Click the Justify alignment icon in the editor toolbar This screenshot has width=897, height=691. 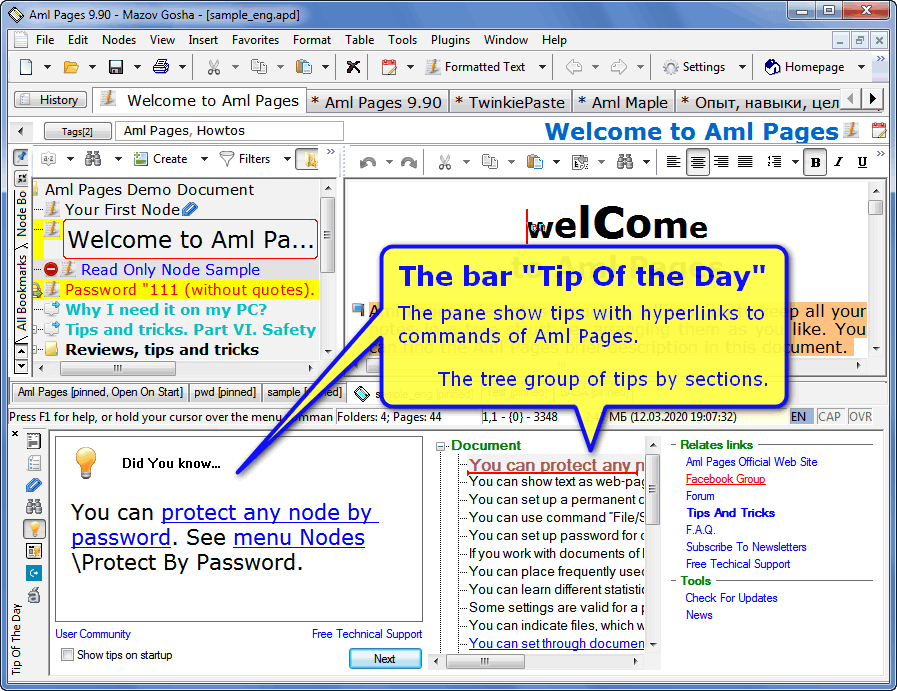tap(745, 162)
